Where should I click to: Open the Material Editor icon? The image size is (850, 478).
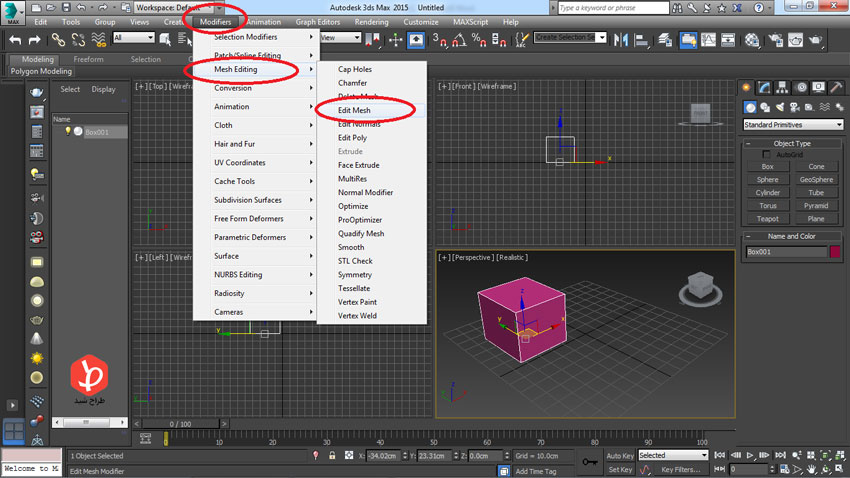(752, 40)
